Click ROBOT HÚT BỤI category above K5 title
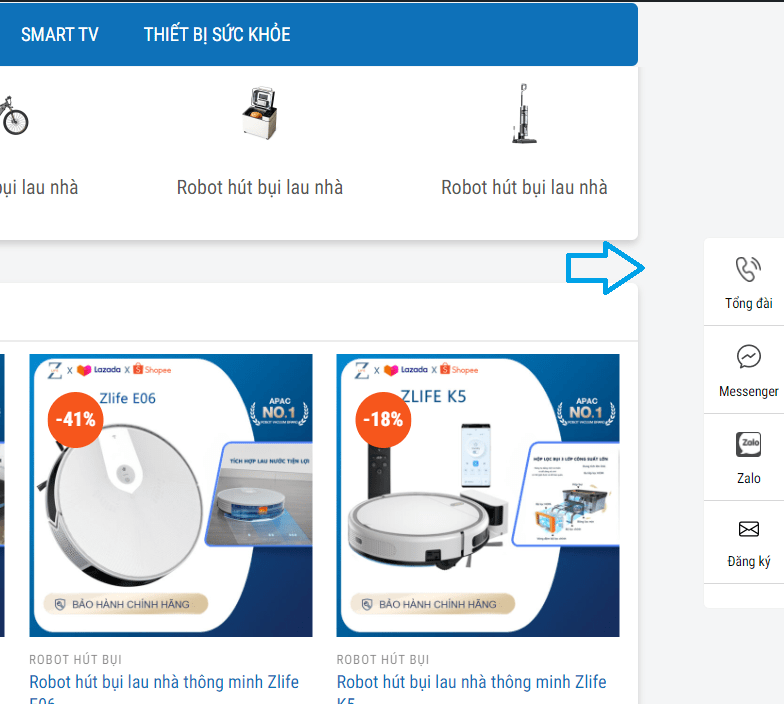The width and height of the screenshot is (784, 704). [383, 660]
